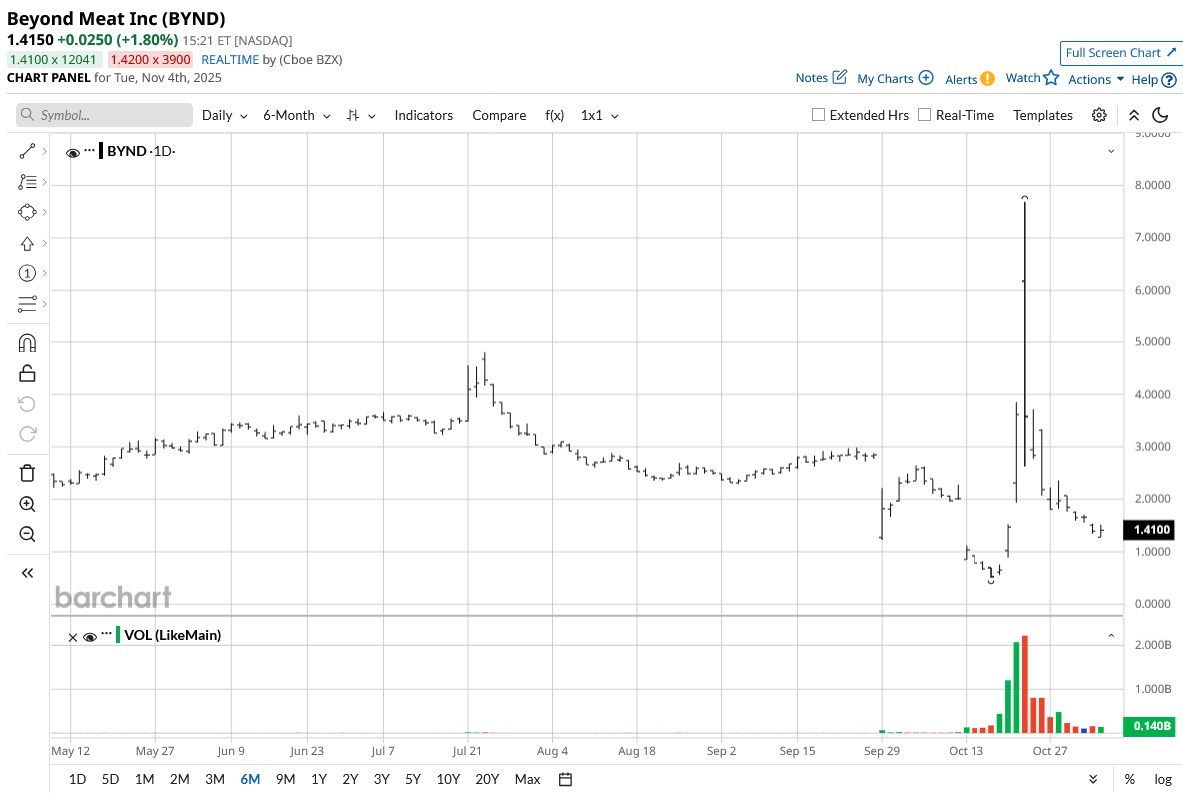This screenshot has height=793, width=1183.
Task: Open the Templates menu
Action: 1043,115
